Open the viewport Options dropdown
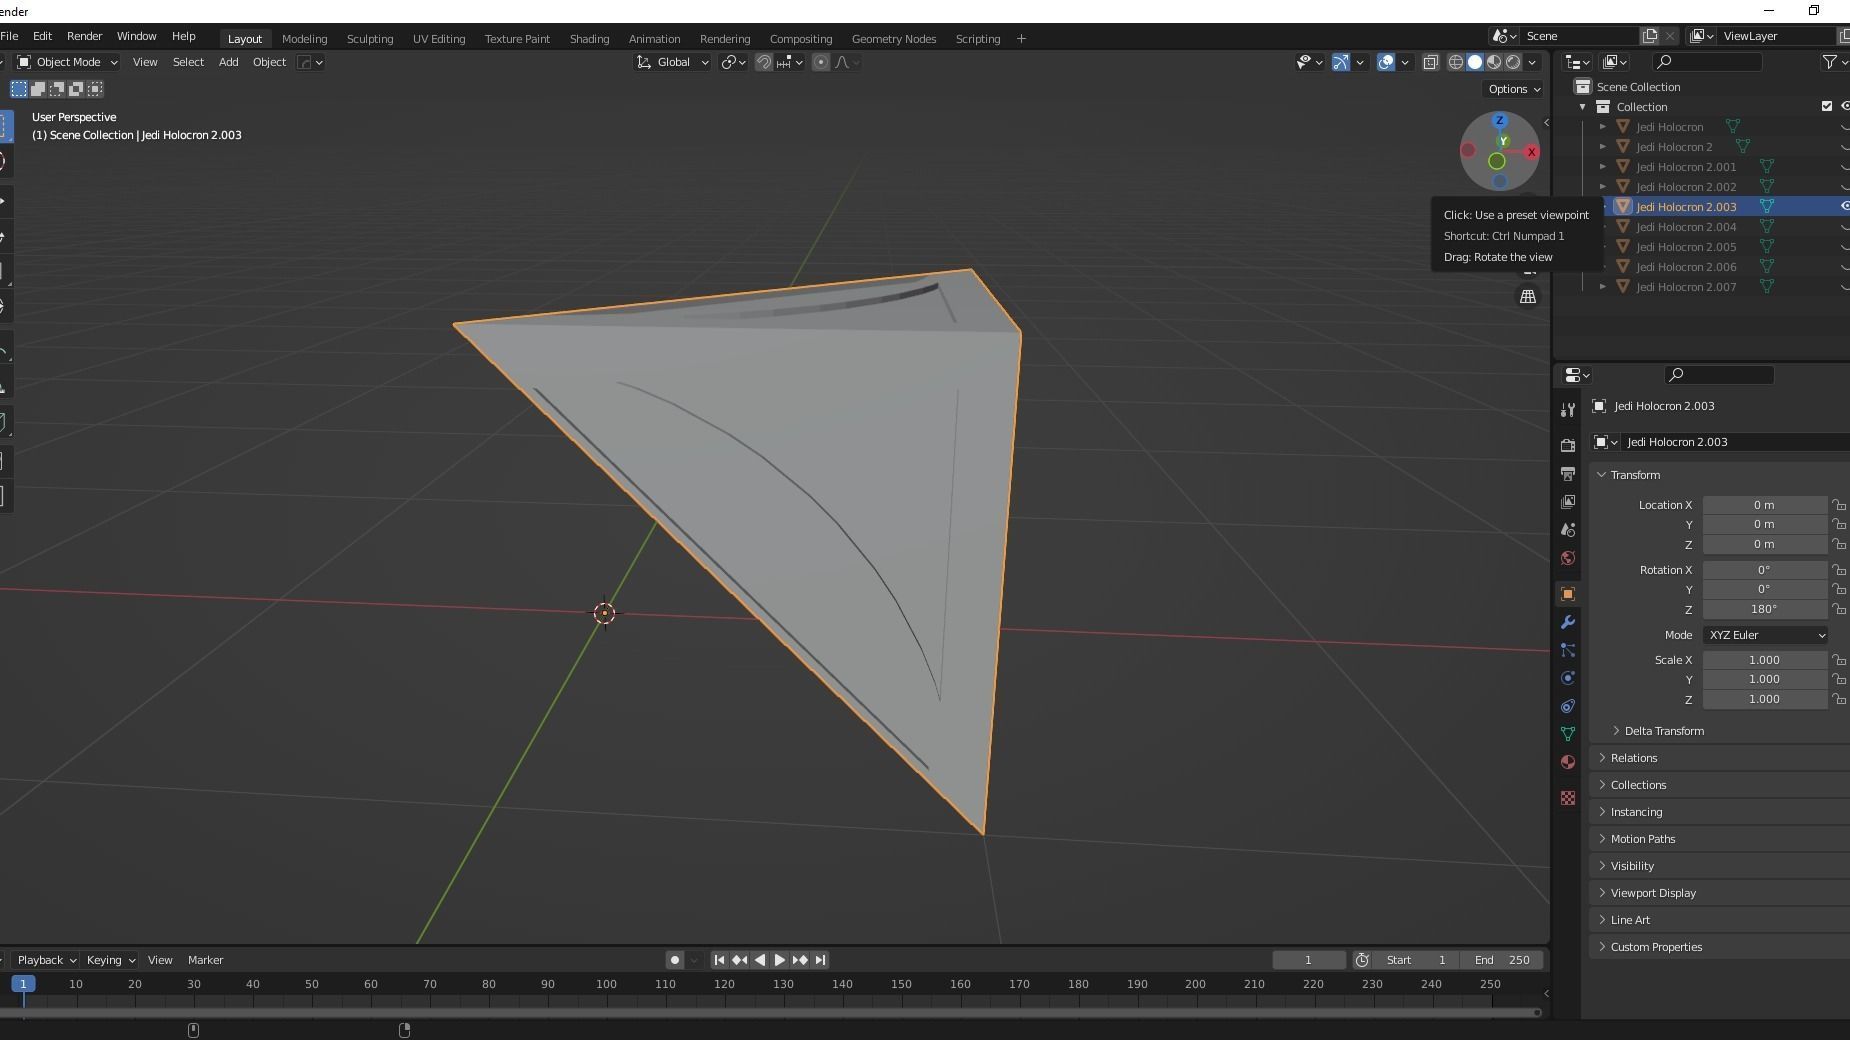 [x=1514, y=89]
